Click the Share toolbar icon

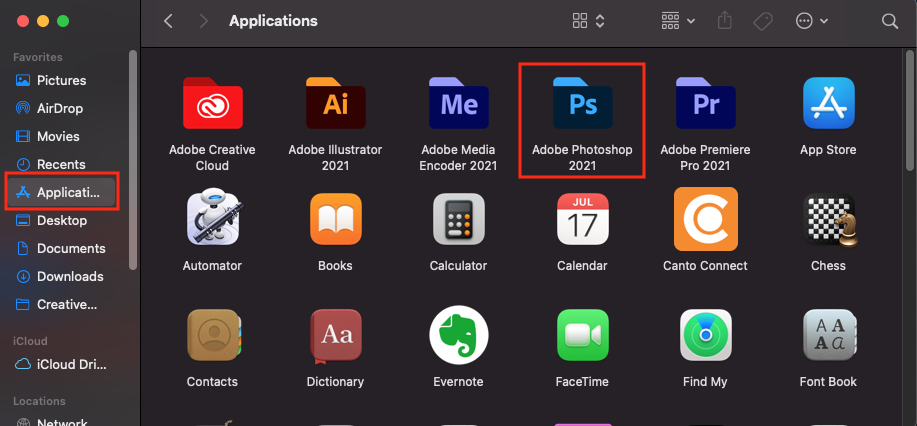(725, 21)
